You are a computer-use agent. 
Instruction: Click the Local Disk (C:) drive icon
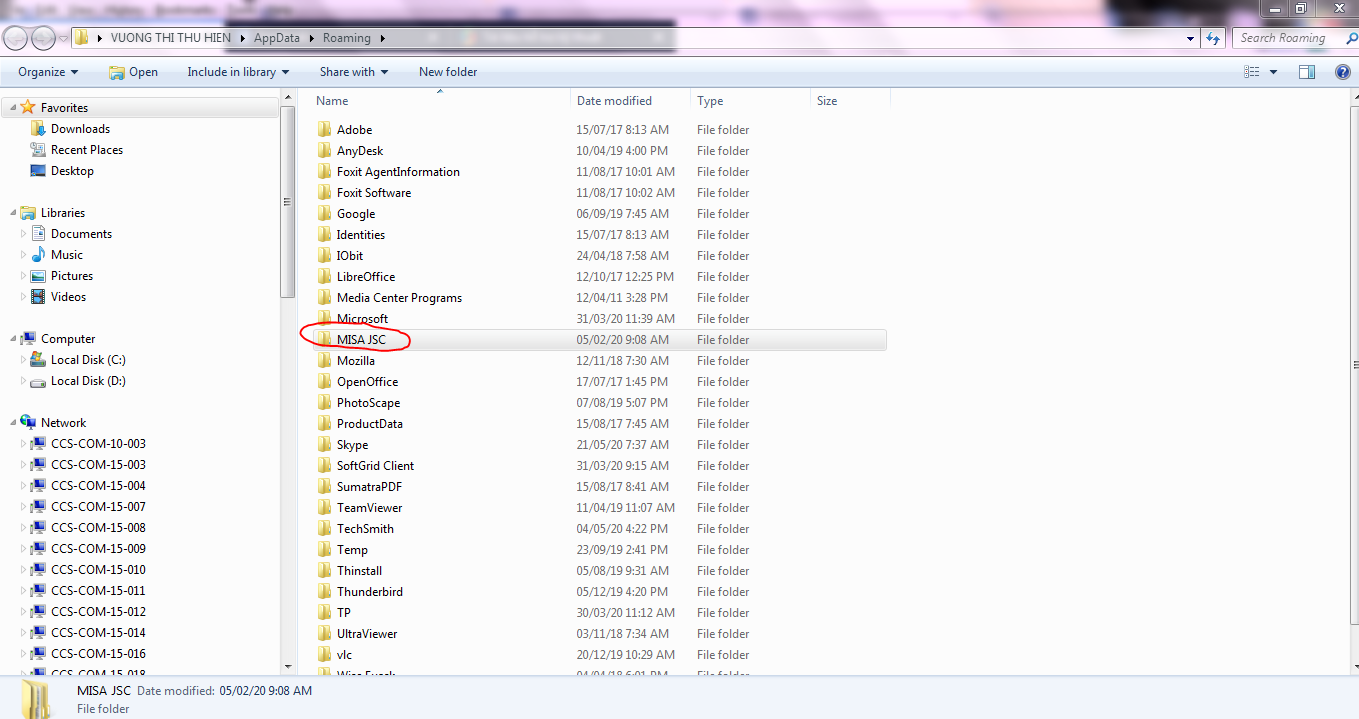(38, 360)
